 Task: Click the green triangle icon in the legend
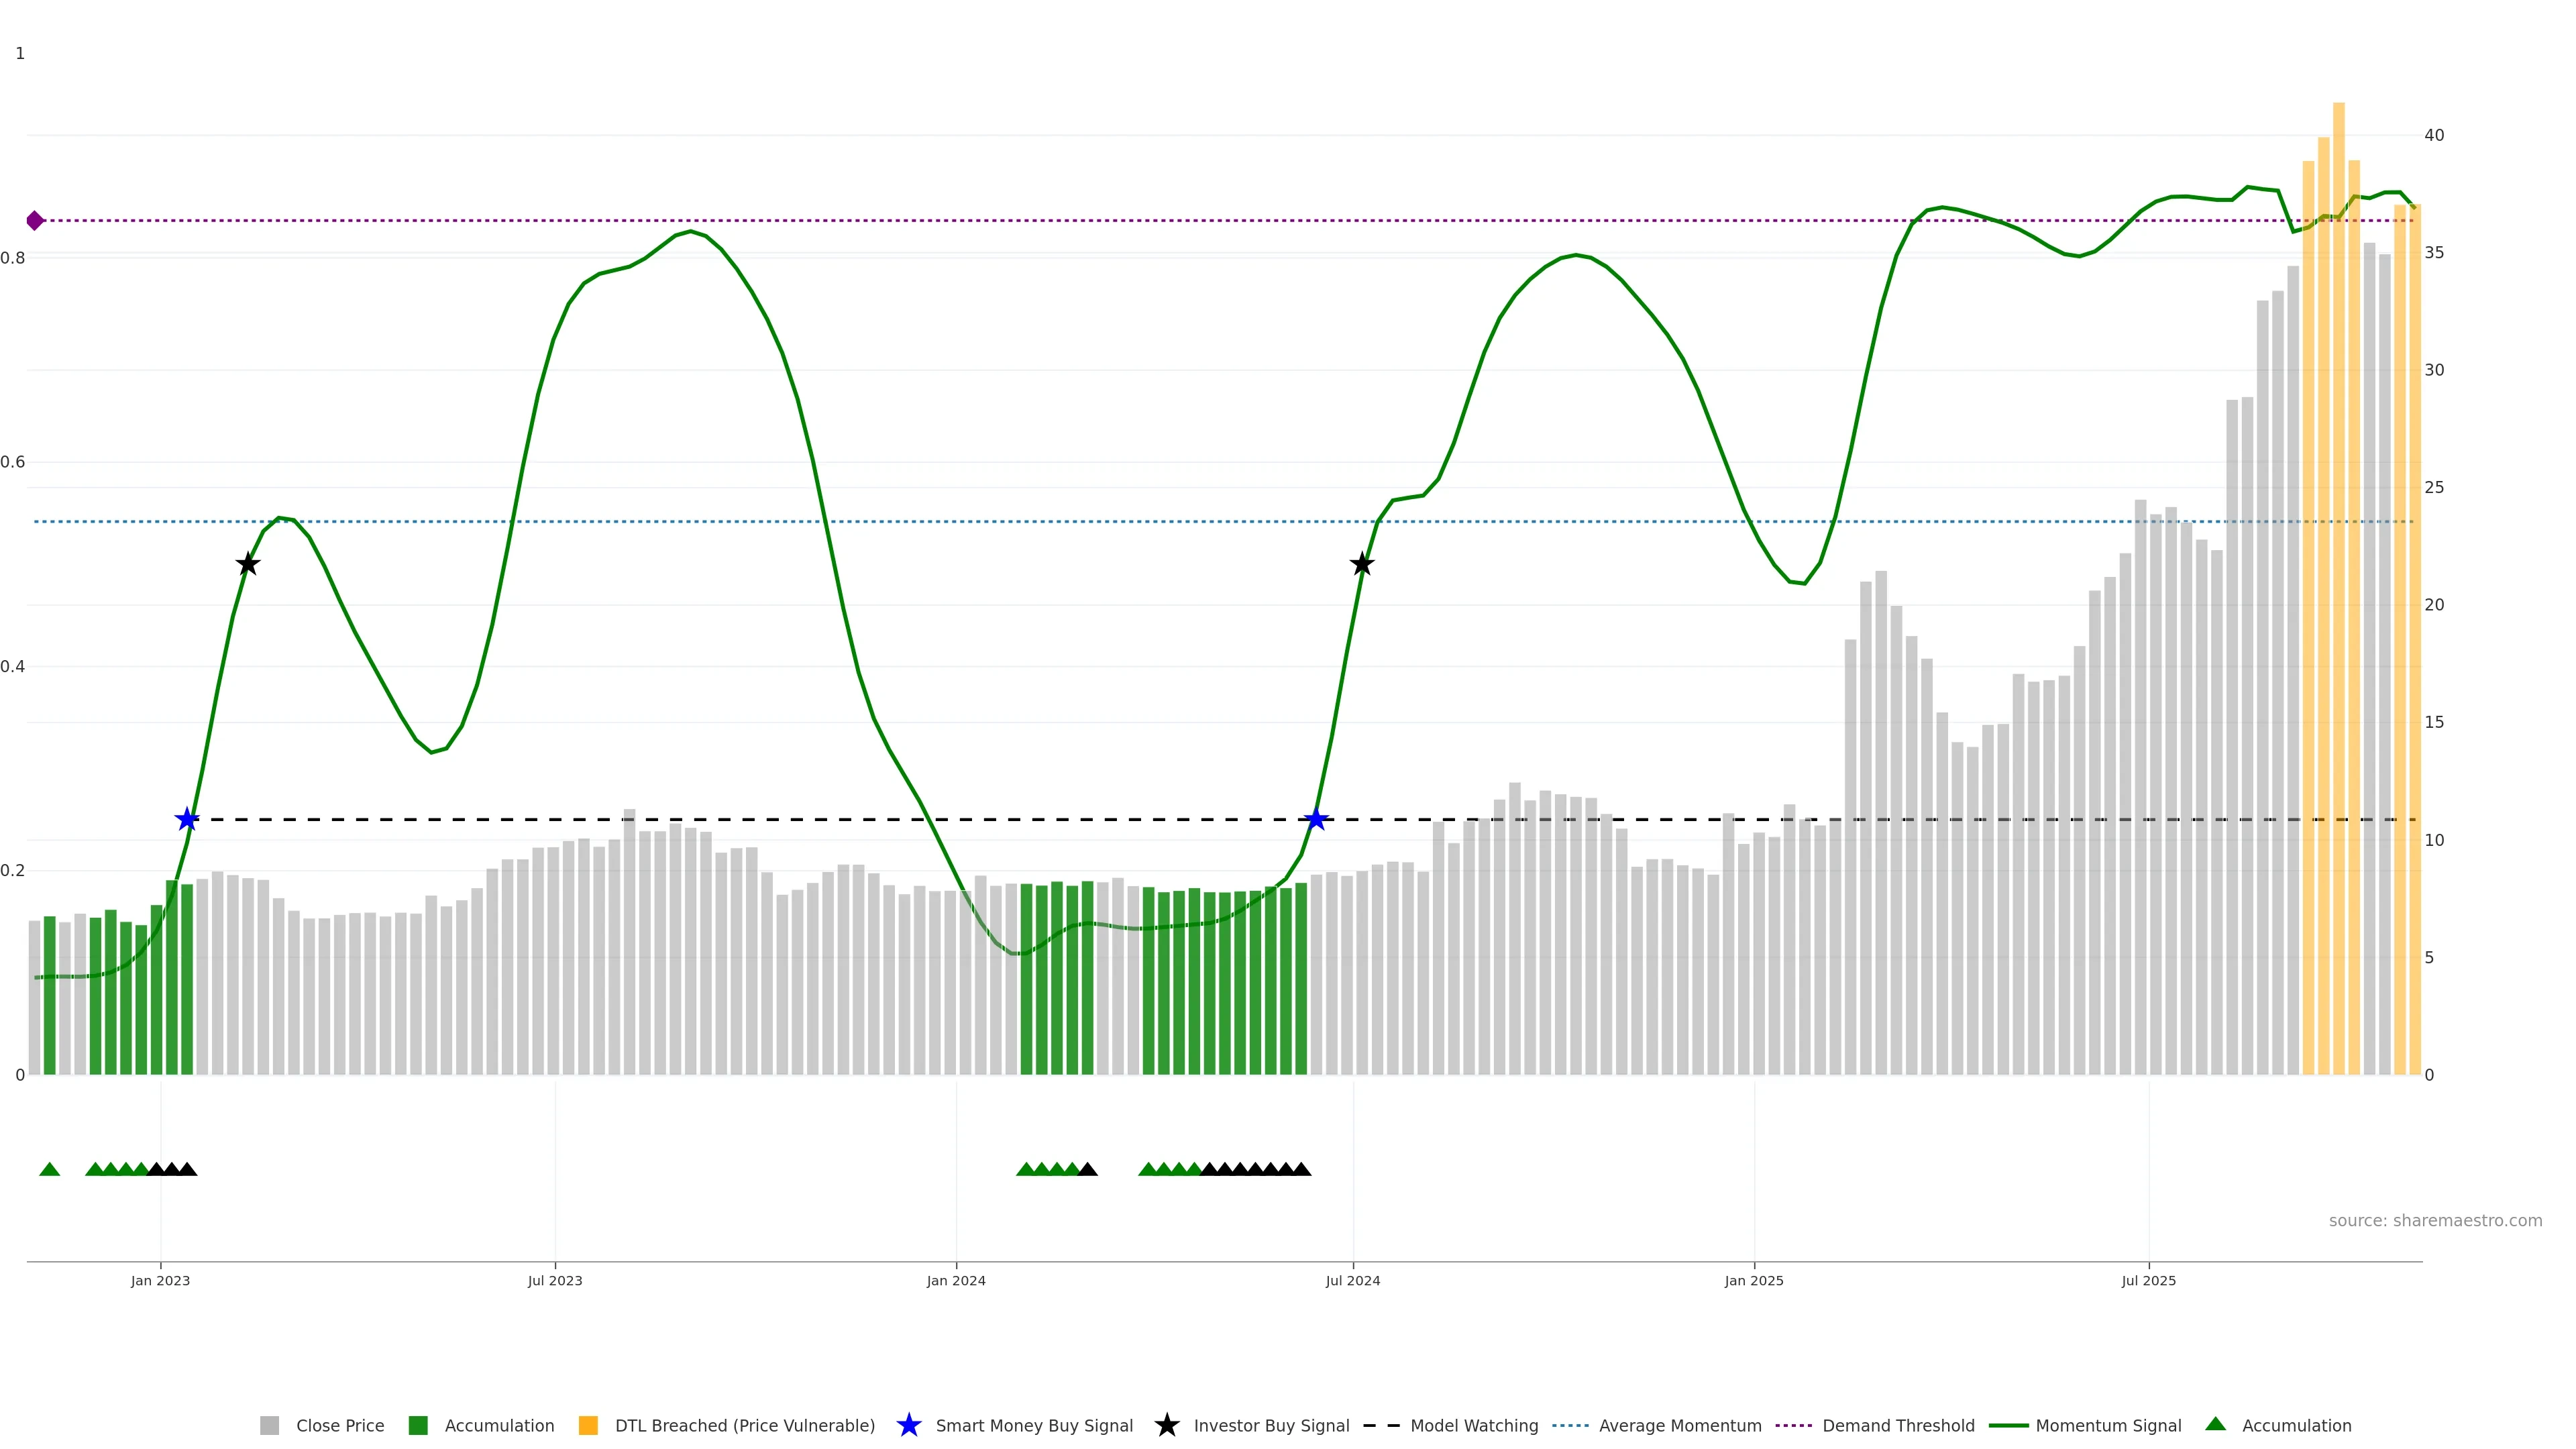point(2215,1424)
